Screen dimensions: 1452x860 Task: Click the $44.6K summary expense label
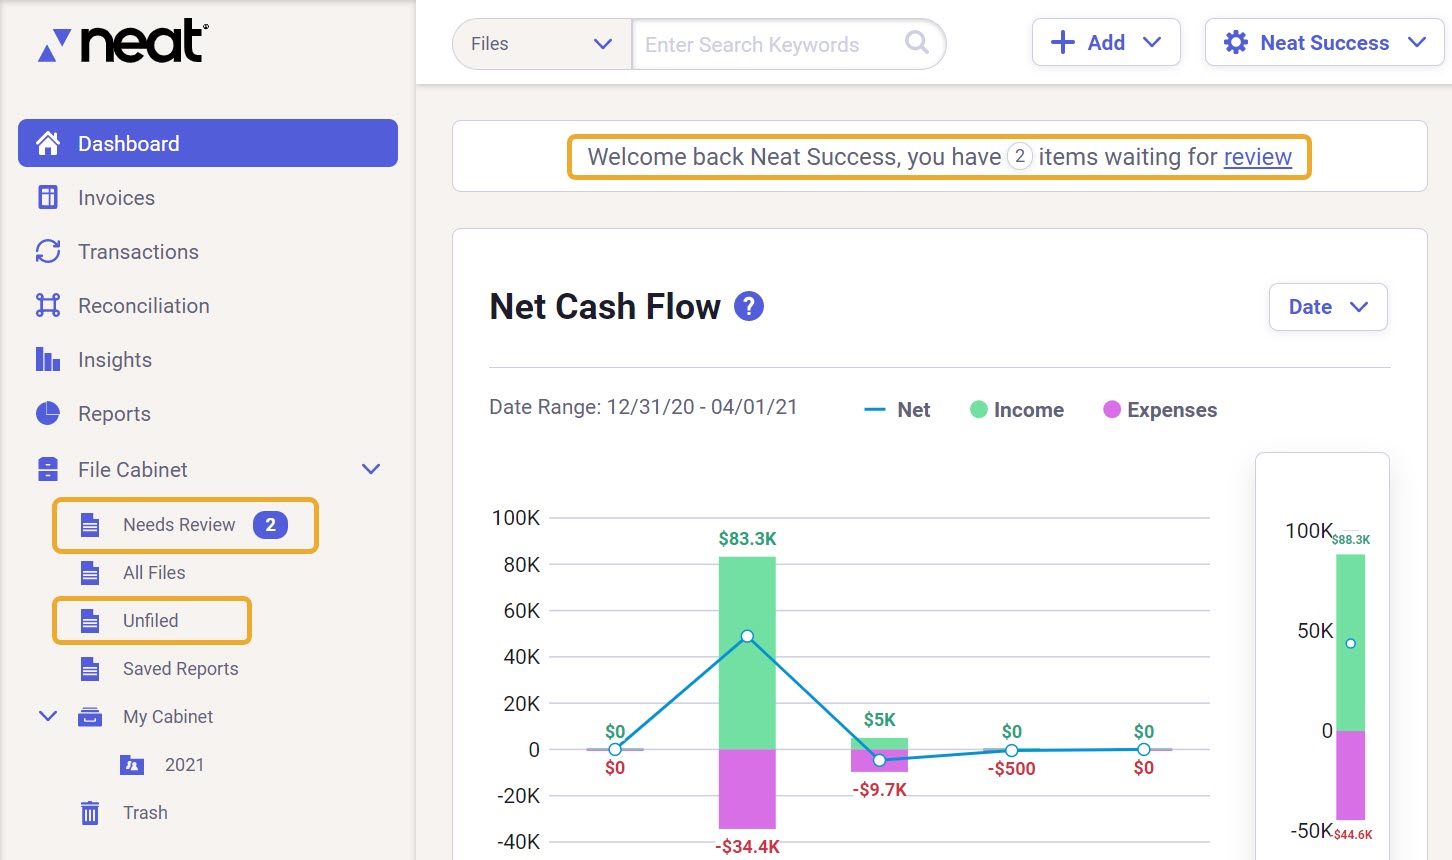1353,834
